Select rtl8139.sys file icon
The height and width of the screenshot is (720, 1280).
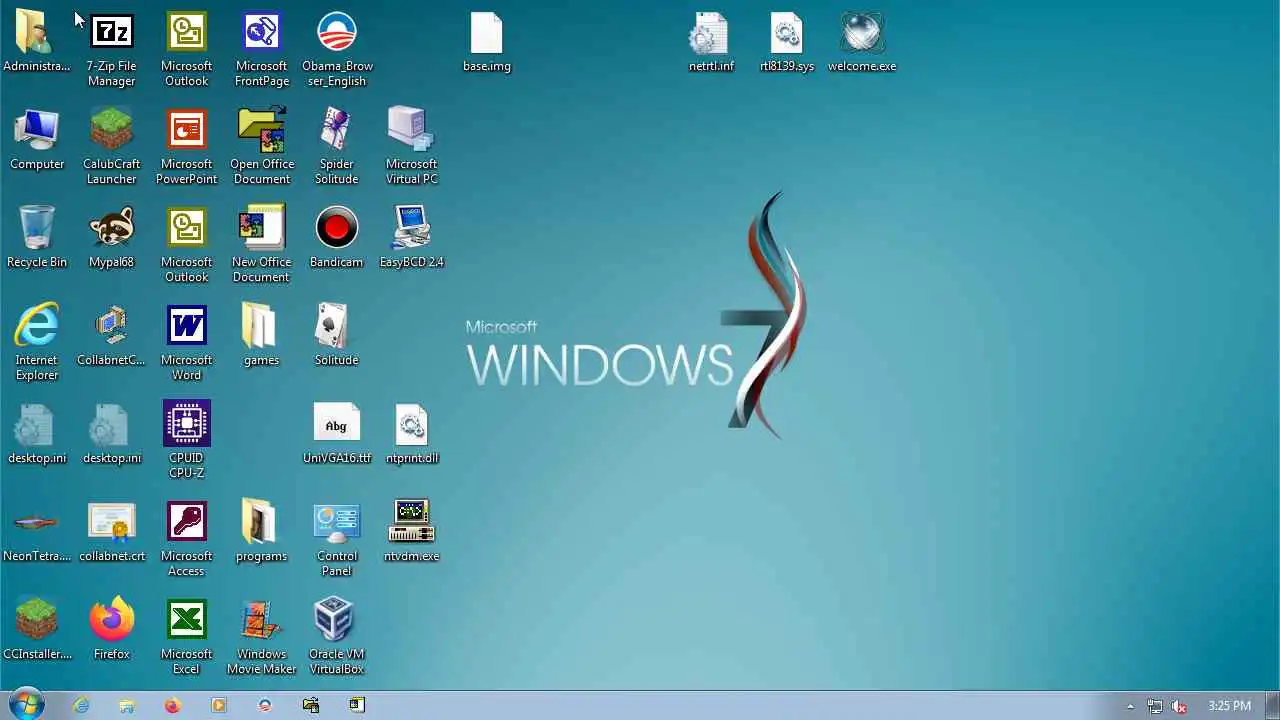coord(787,42)
